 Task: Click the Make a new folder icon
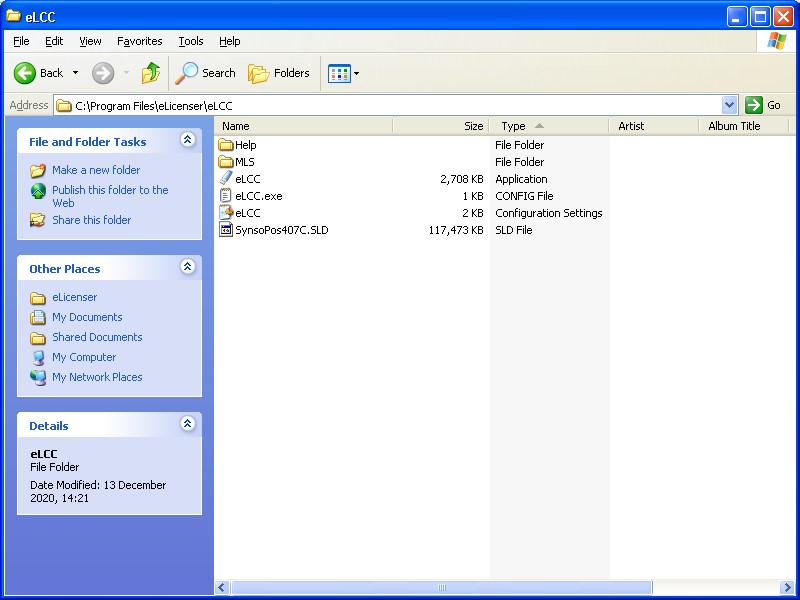tap(38, 170)
